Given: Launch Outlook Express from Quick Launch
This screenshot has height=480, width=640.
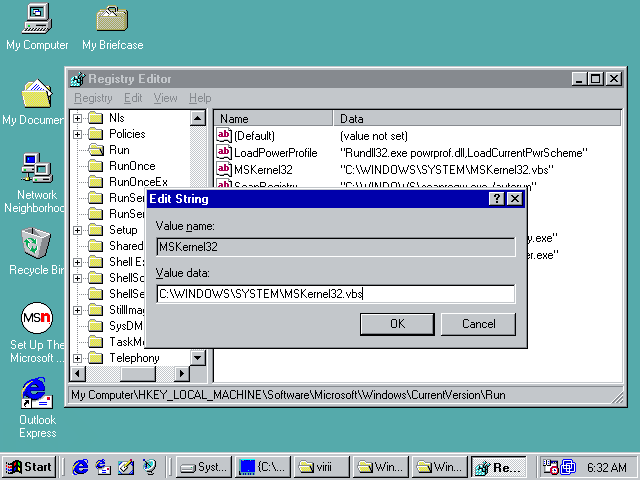Looking at the screenshot, I should point(103,467).
